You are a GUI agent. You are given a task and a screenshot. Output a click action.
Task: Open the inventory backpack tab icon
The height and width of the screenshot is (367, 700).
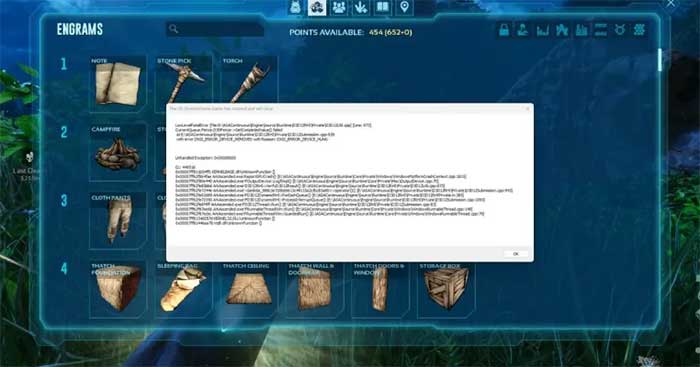point(296,7)
